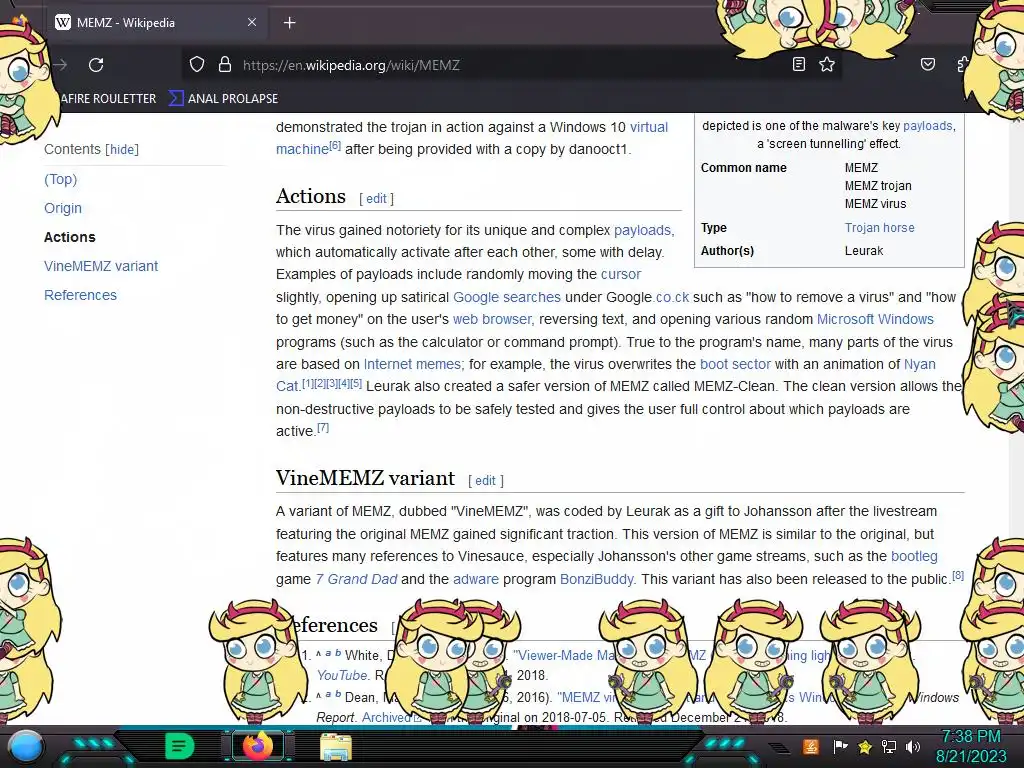This screenshot has height=768, width=1024.
Task: Go to VineMEMZ variant in contents
Action: (101, 266)
